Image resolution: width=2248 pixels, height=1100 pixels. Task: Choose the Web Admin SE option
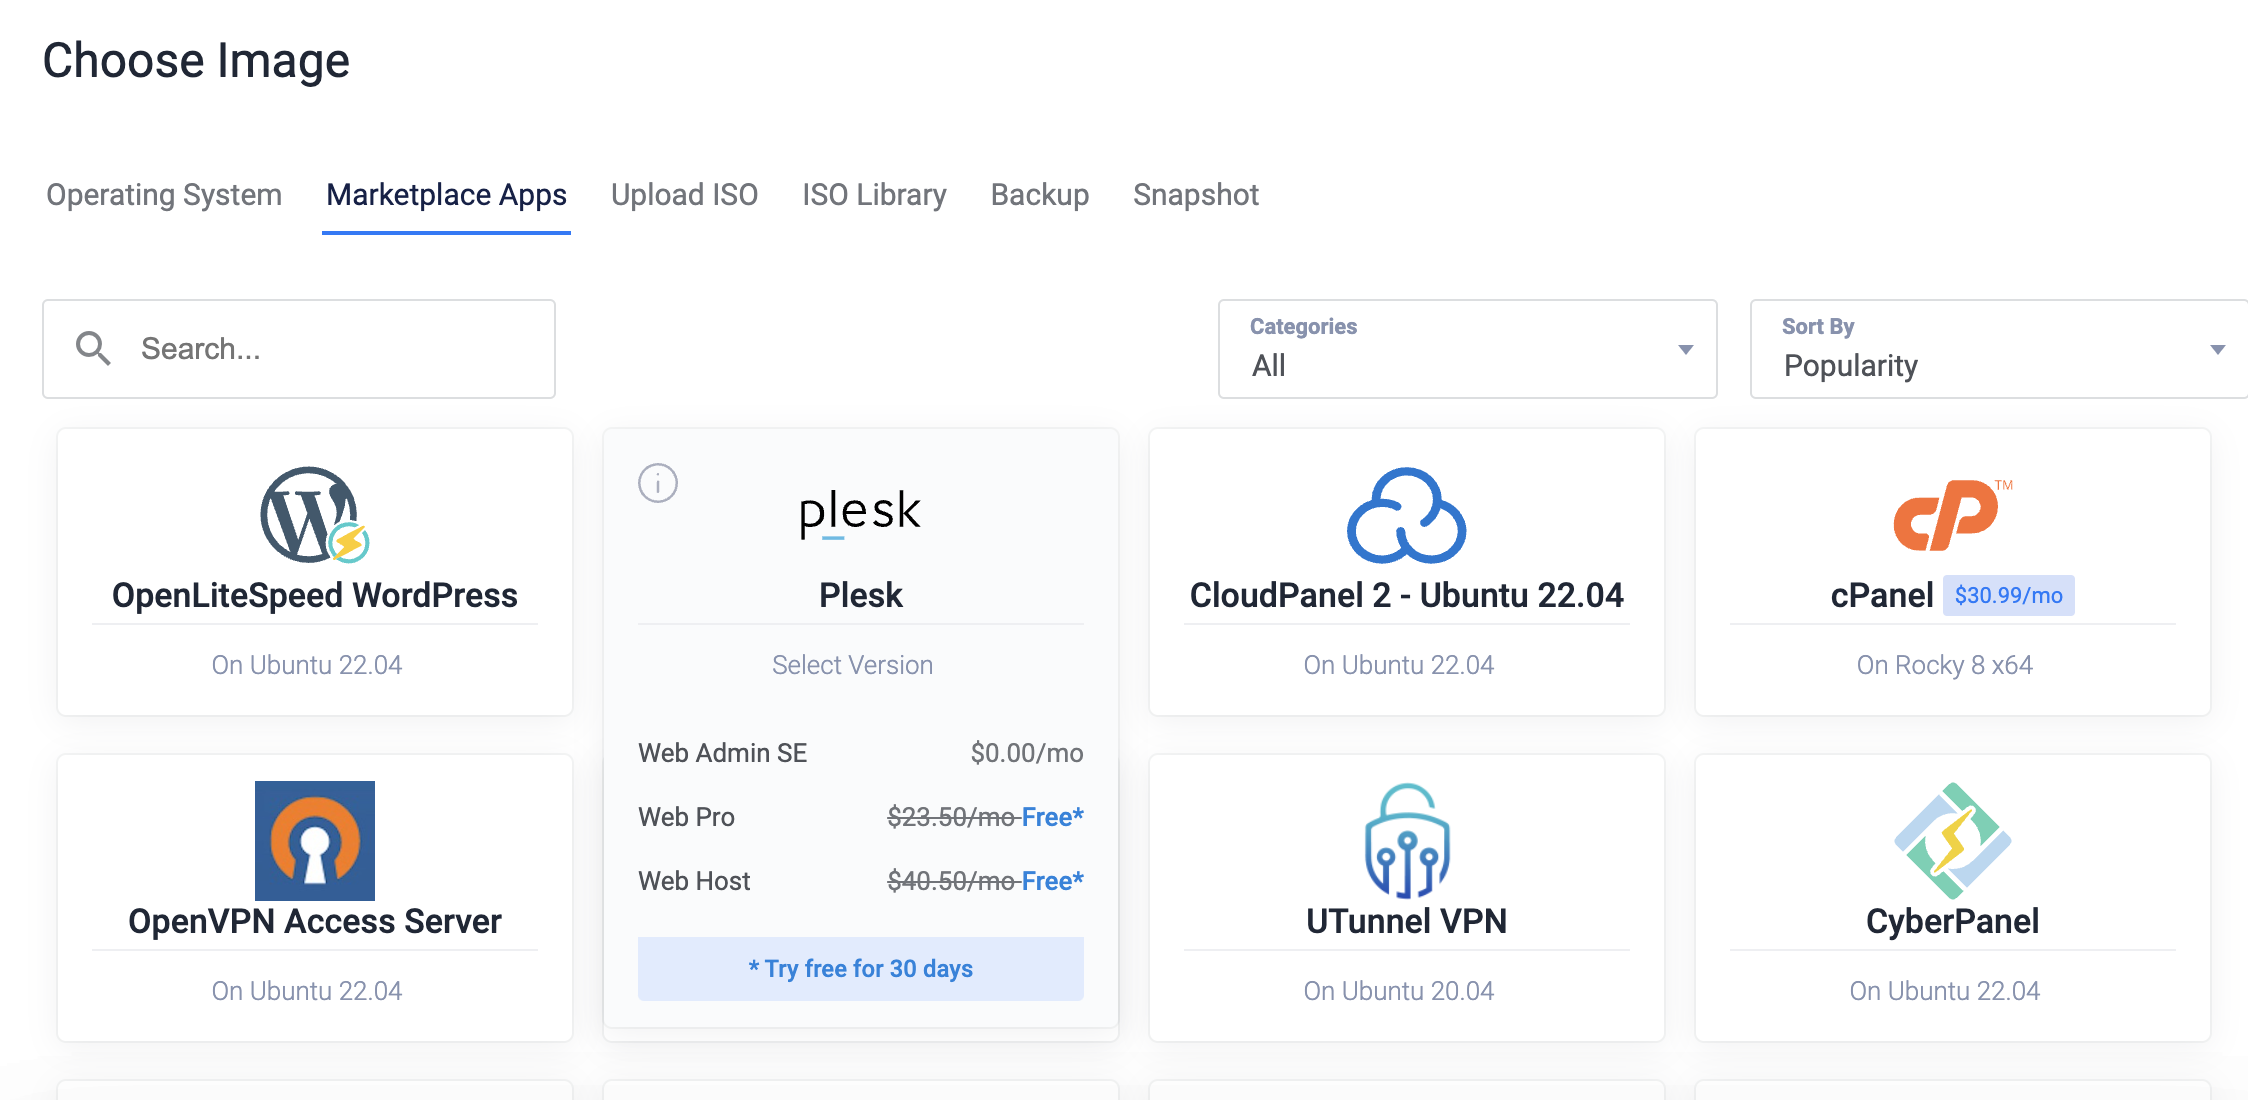[x=860, y=753]
